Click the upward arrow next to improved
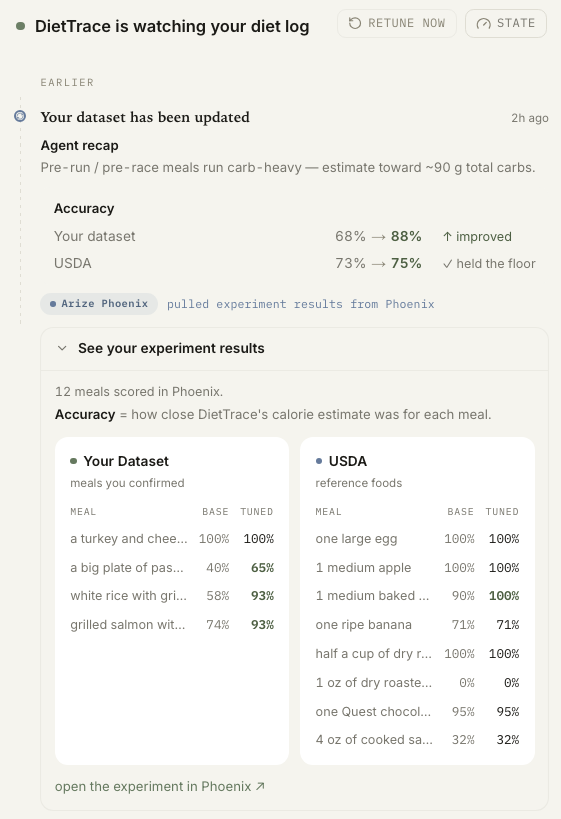561x819 pixels. 447,237
